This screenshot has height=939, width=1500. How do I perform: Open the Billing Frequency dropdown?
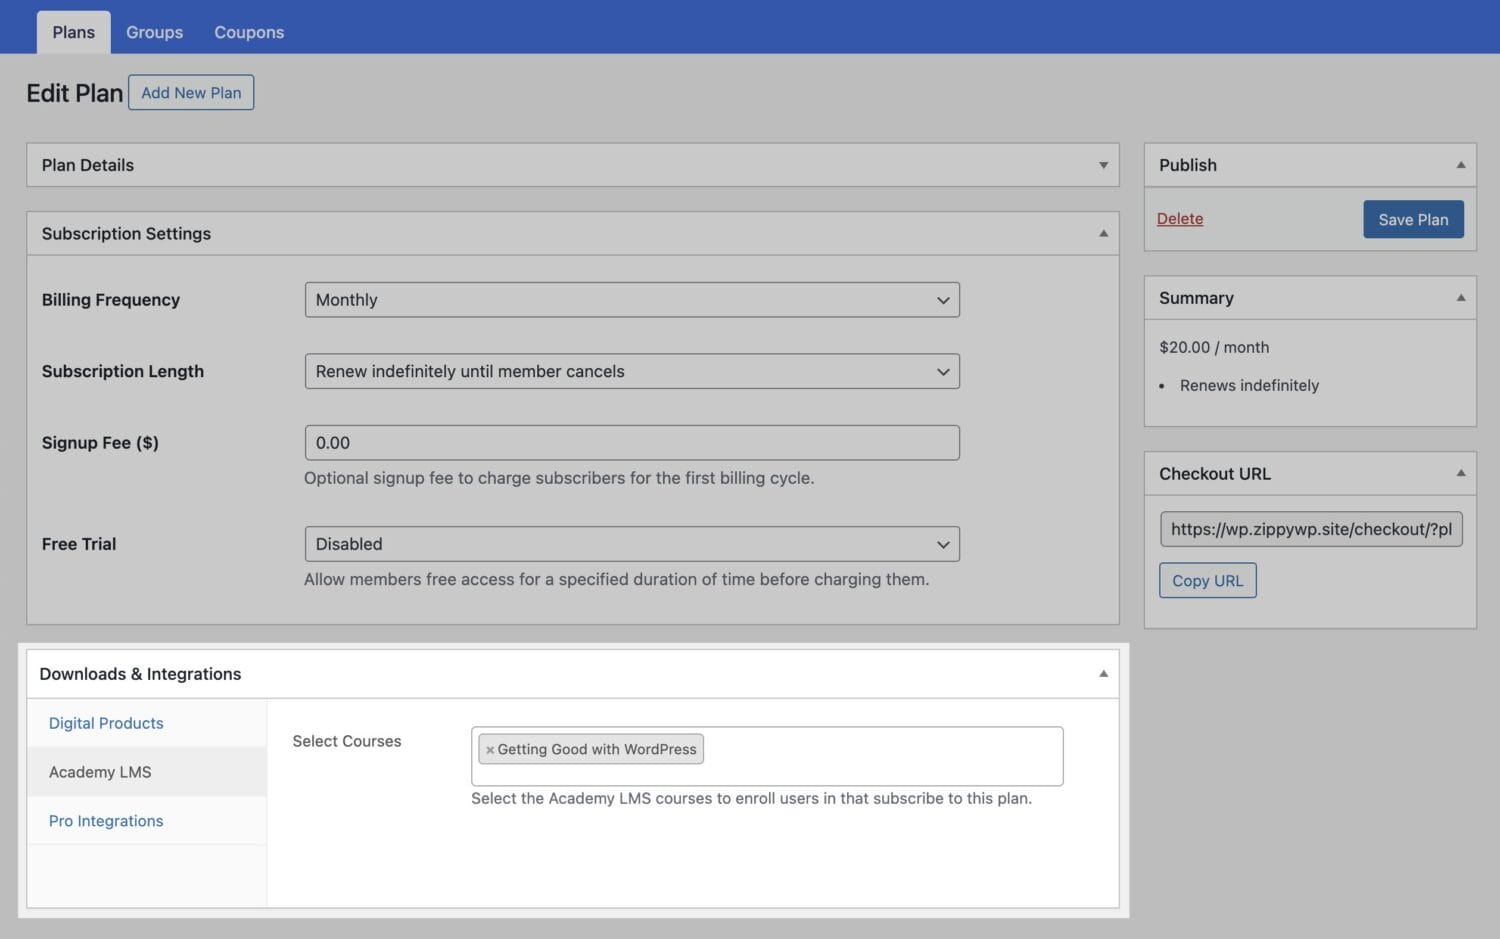(632, 300)
